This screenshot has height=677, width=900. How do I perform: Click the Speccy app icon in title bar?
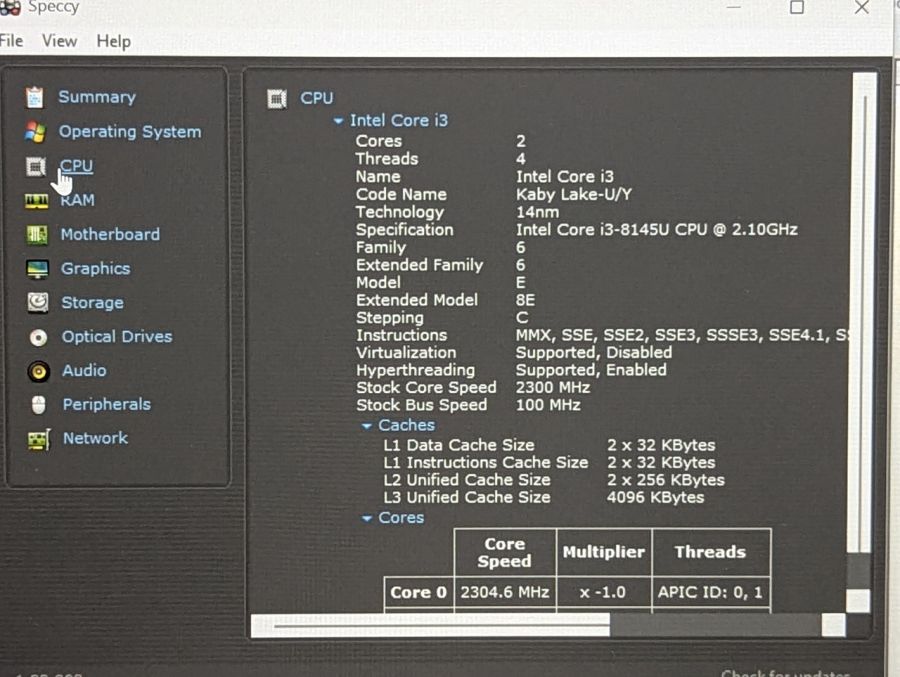click(10, 7)
